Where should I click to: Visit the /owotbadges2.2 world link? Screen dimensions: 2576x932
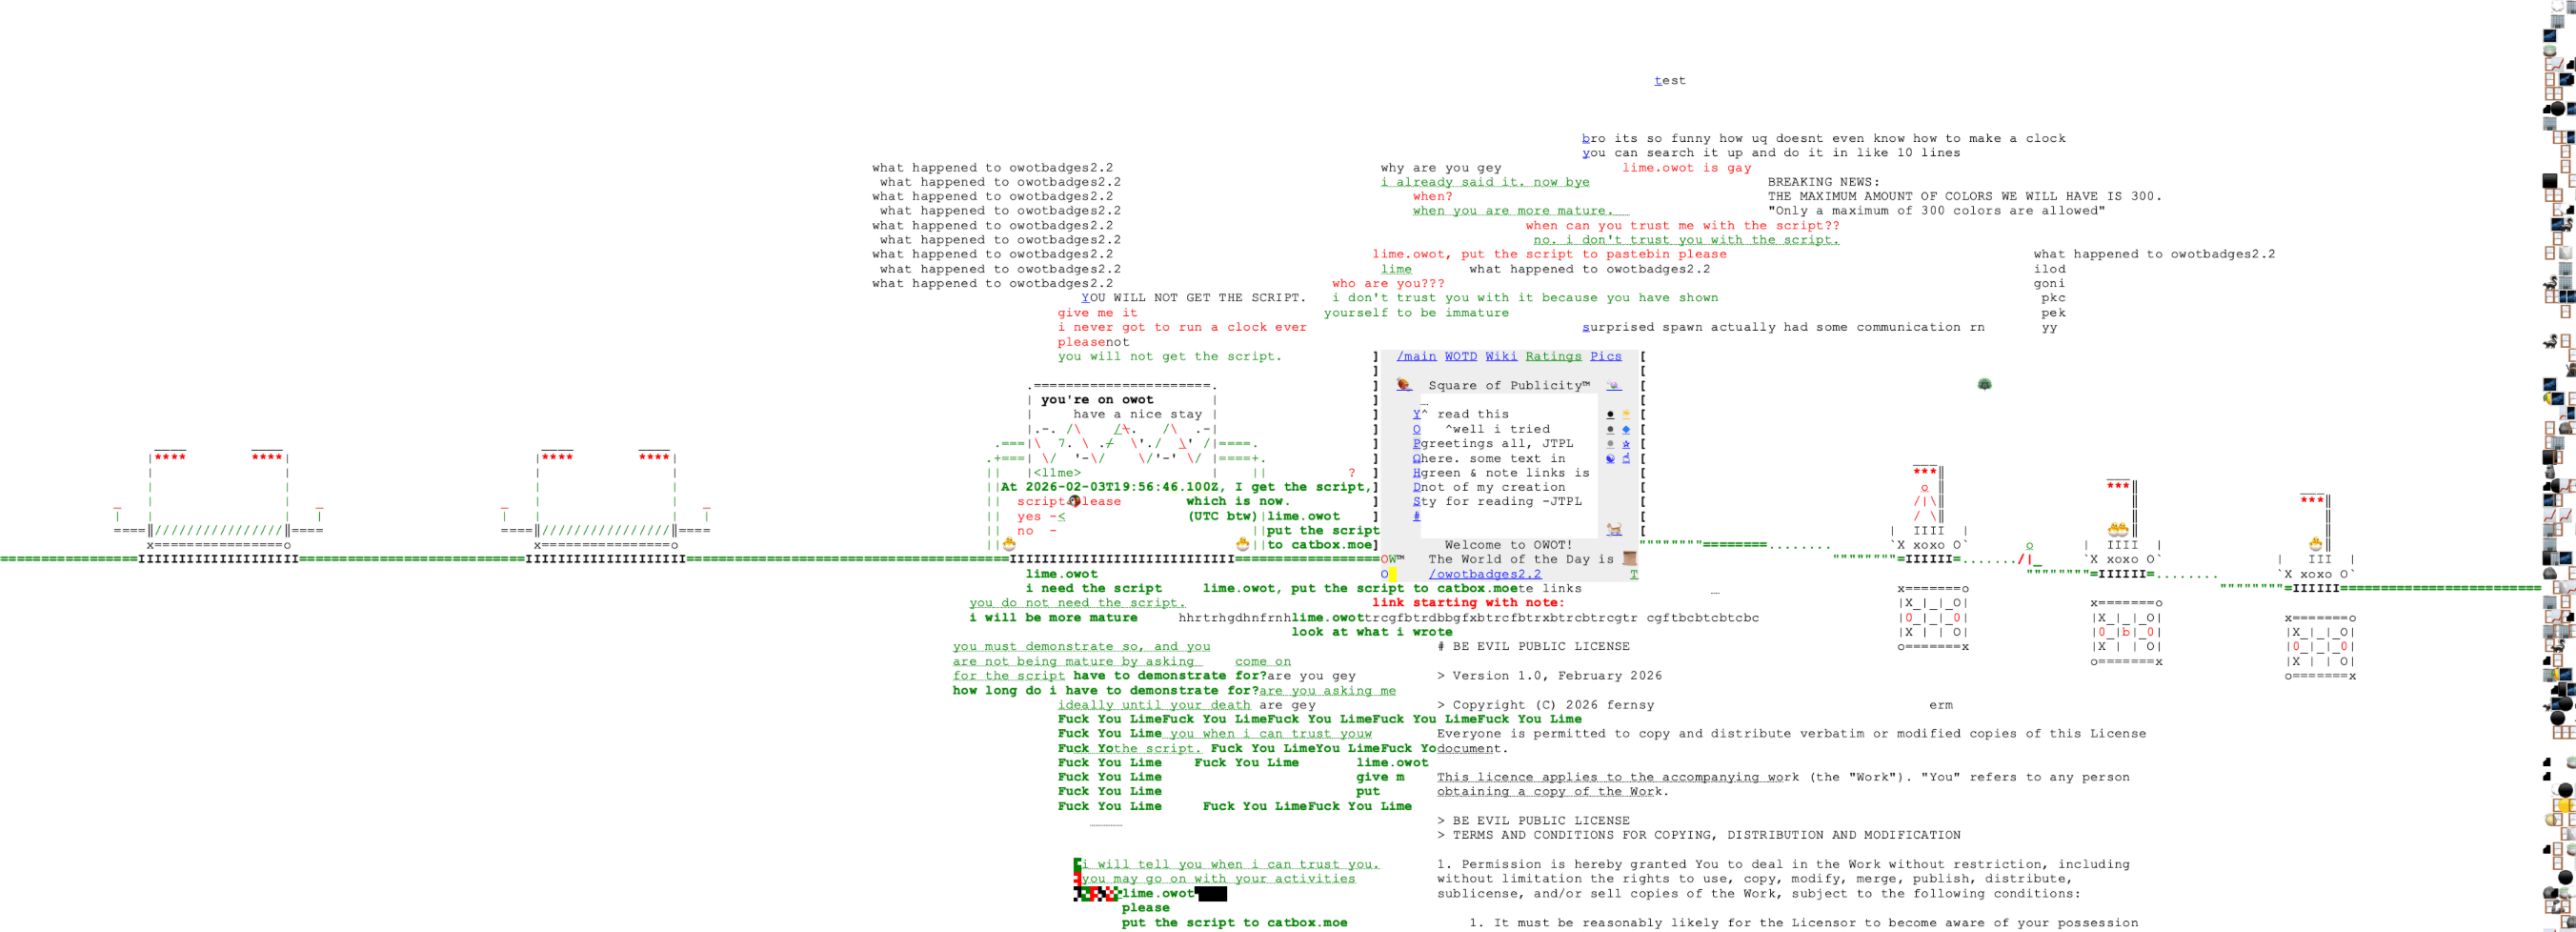pos(1485,574)
